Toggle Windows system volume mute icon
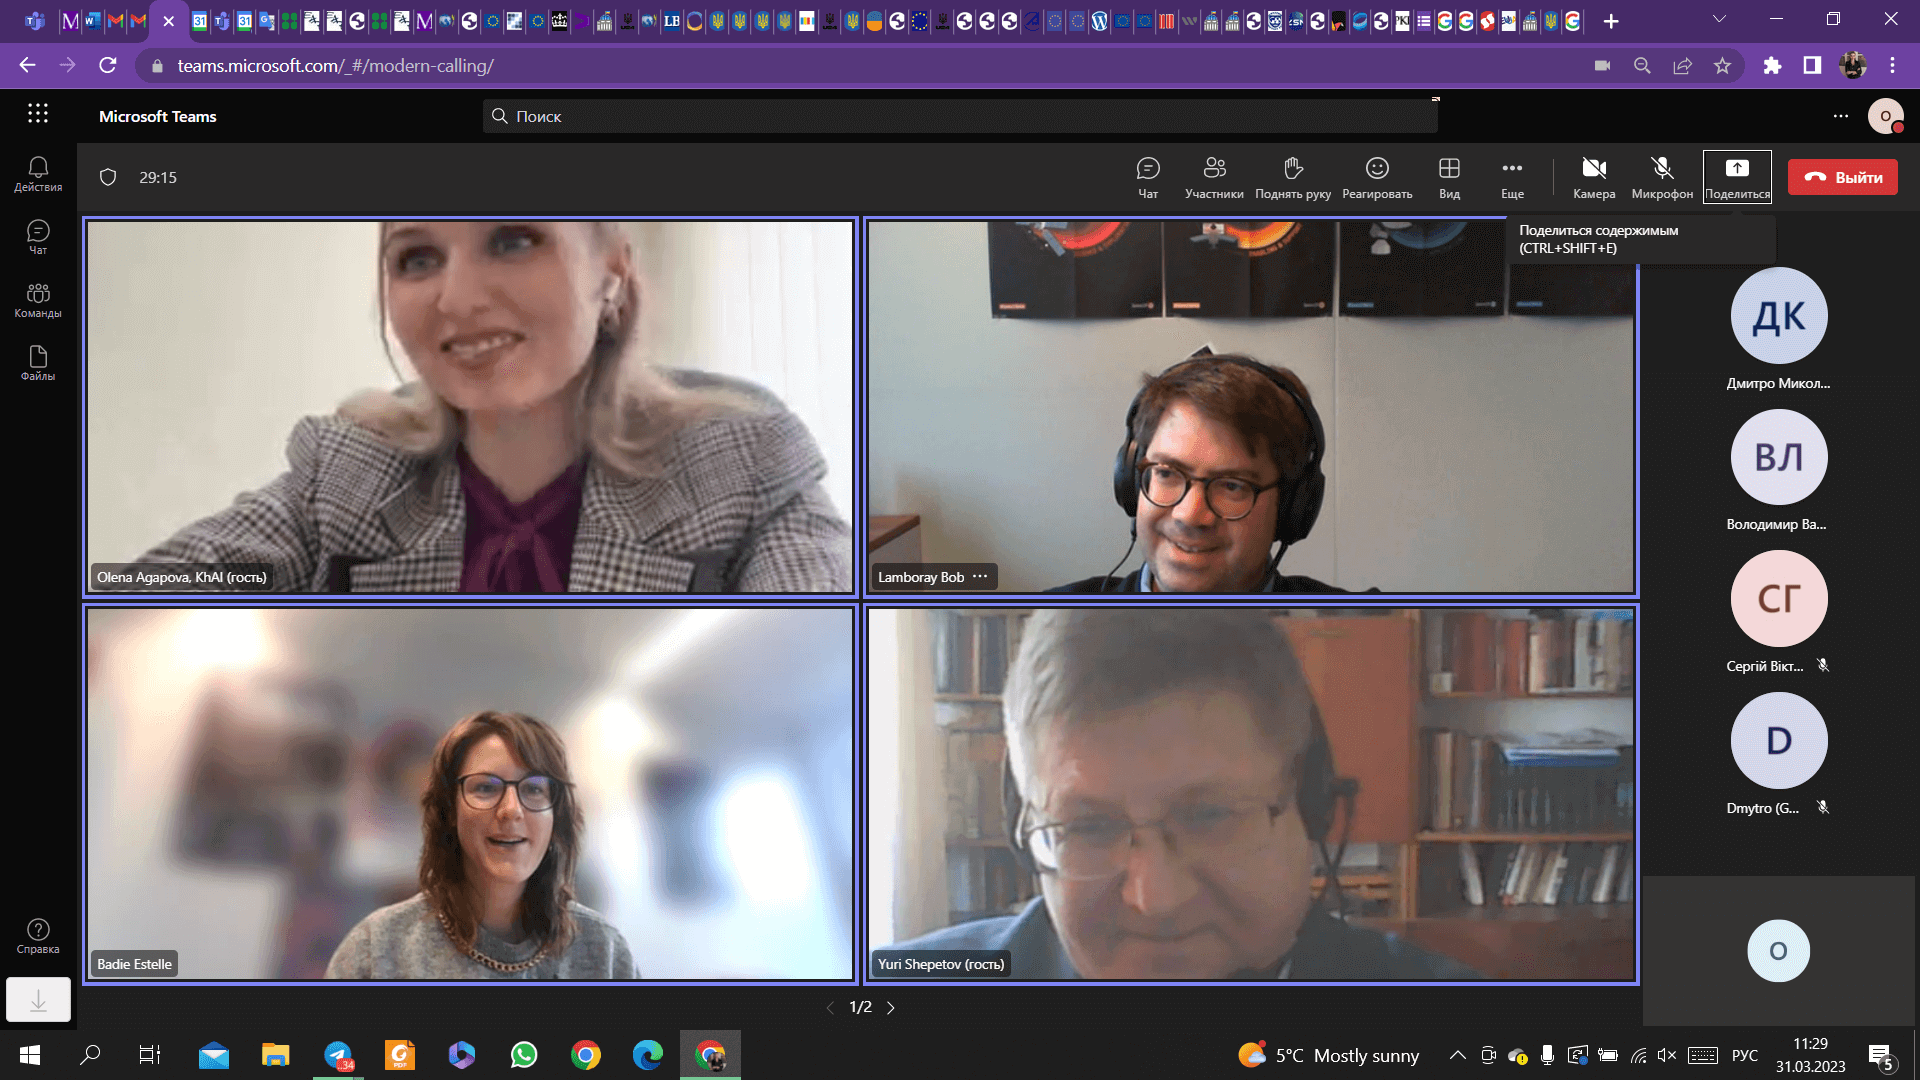This screenshot has height=1080, width=1920. click(x=1666, y=1055)
